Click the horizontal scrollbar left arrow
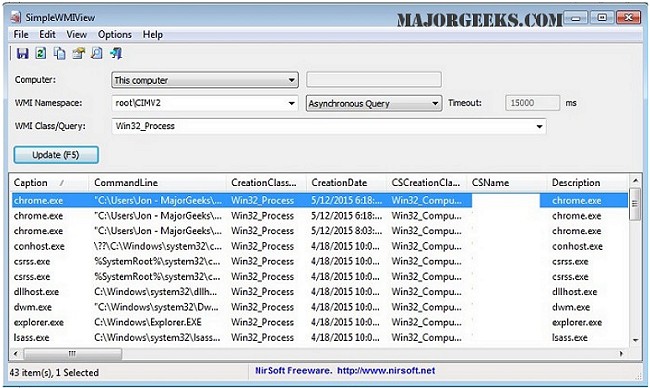 [15, 354]
